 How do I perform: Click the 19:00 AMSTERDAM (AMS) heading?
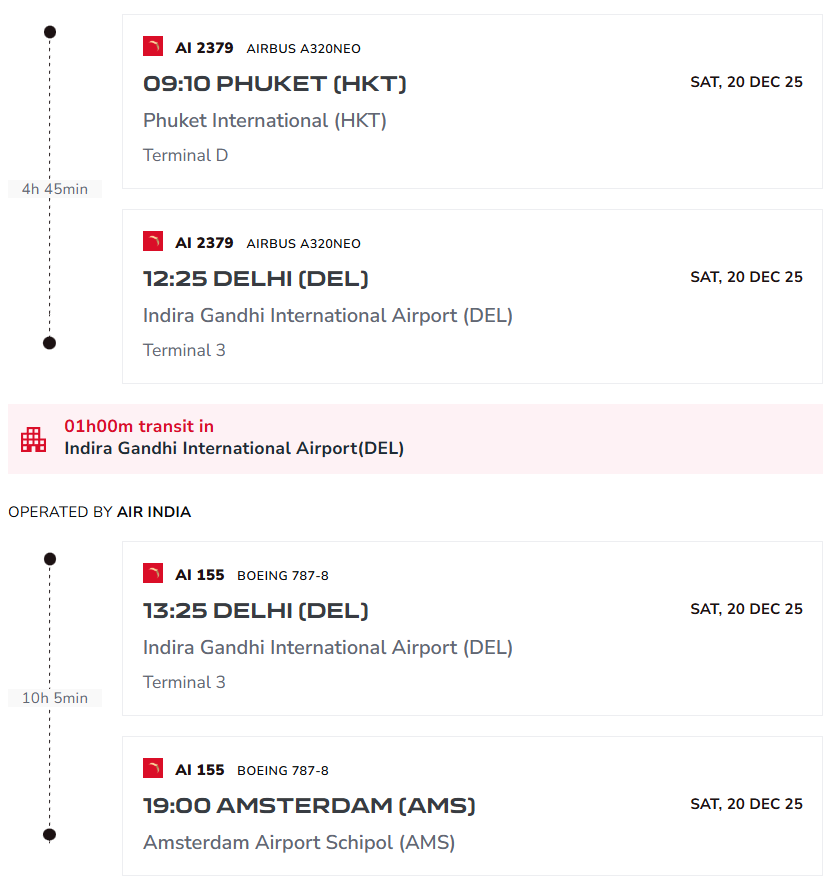click(309, 806)
